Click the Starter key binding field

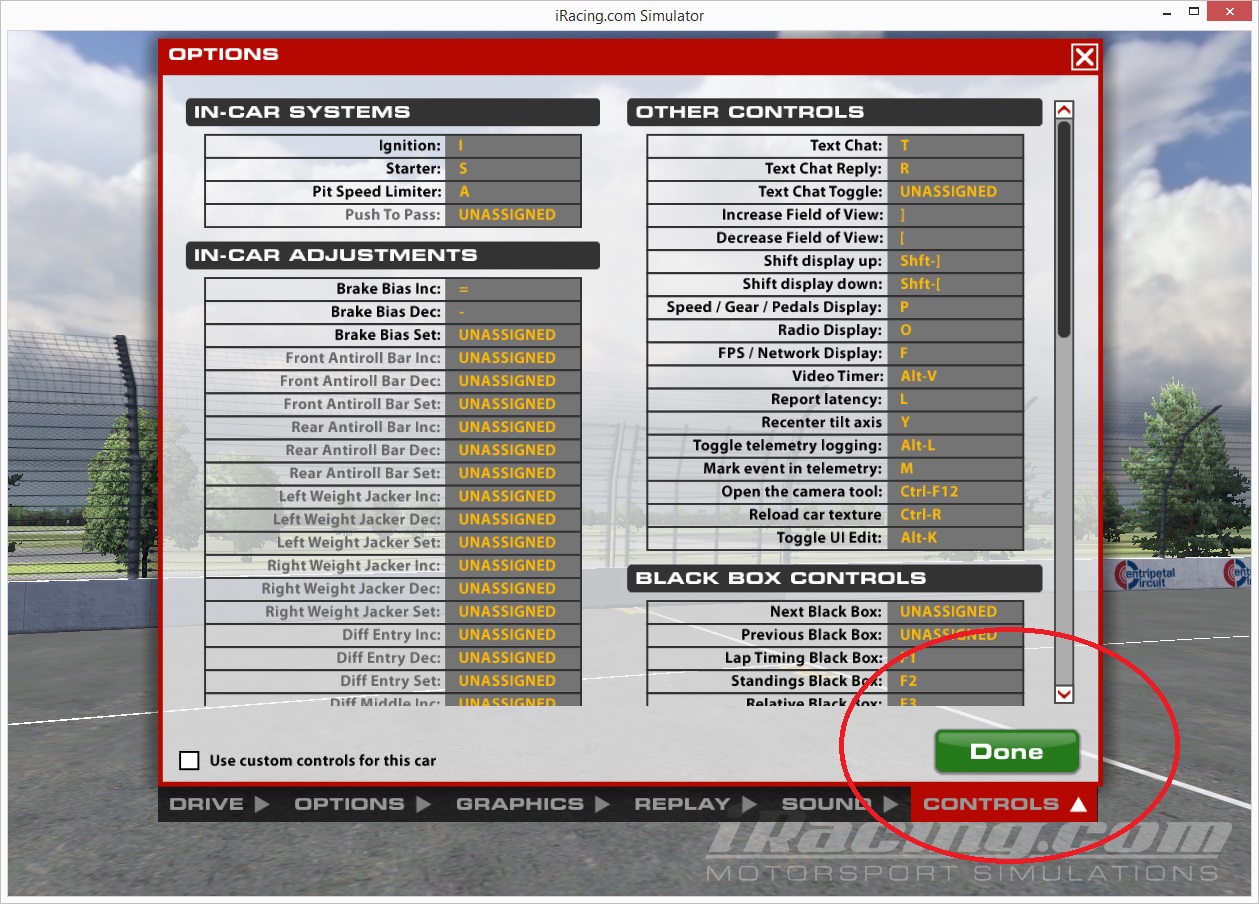(513, 169)
